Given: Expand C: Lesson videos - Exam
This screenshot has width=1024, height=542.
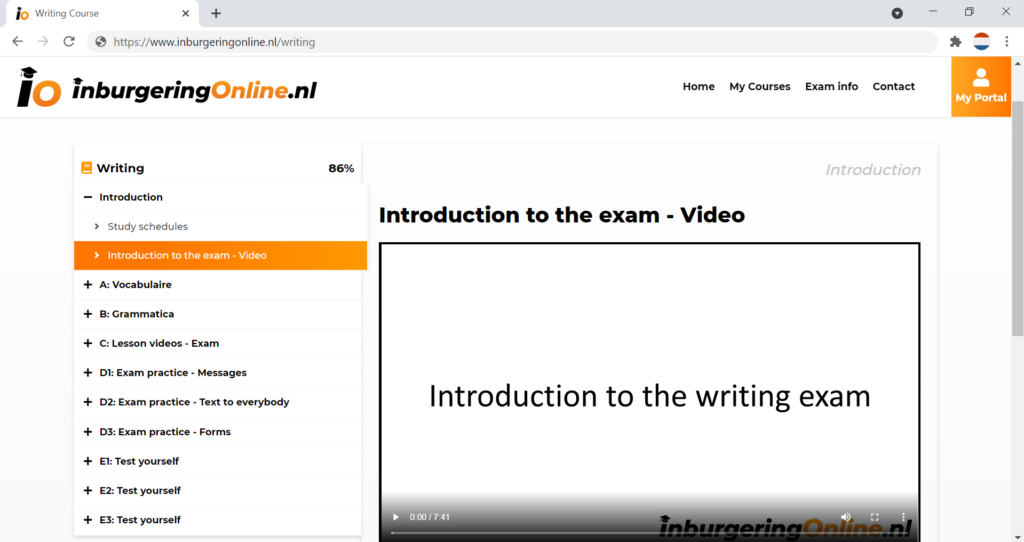Looking at the screenshot, I should (88, 343).
